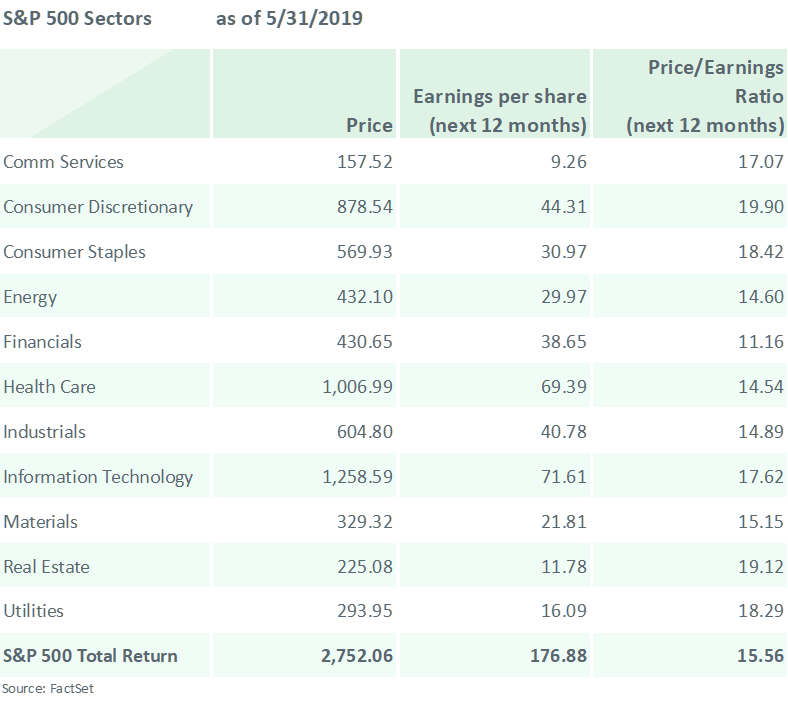Pick Energy P/E ratio 14.60
The image size is (788, 701).
pyautogui.click(x=761, y=297)
